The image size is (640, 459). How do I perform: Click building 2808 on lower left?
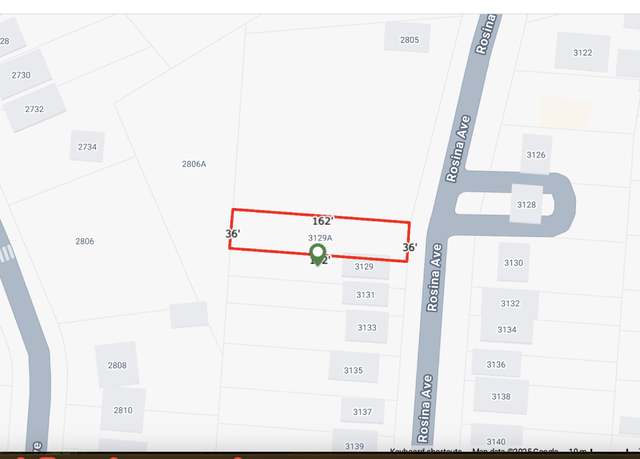117,365
